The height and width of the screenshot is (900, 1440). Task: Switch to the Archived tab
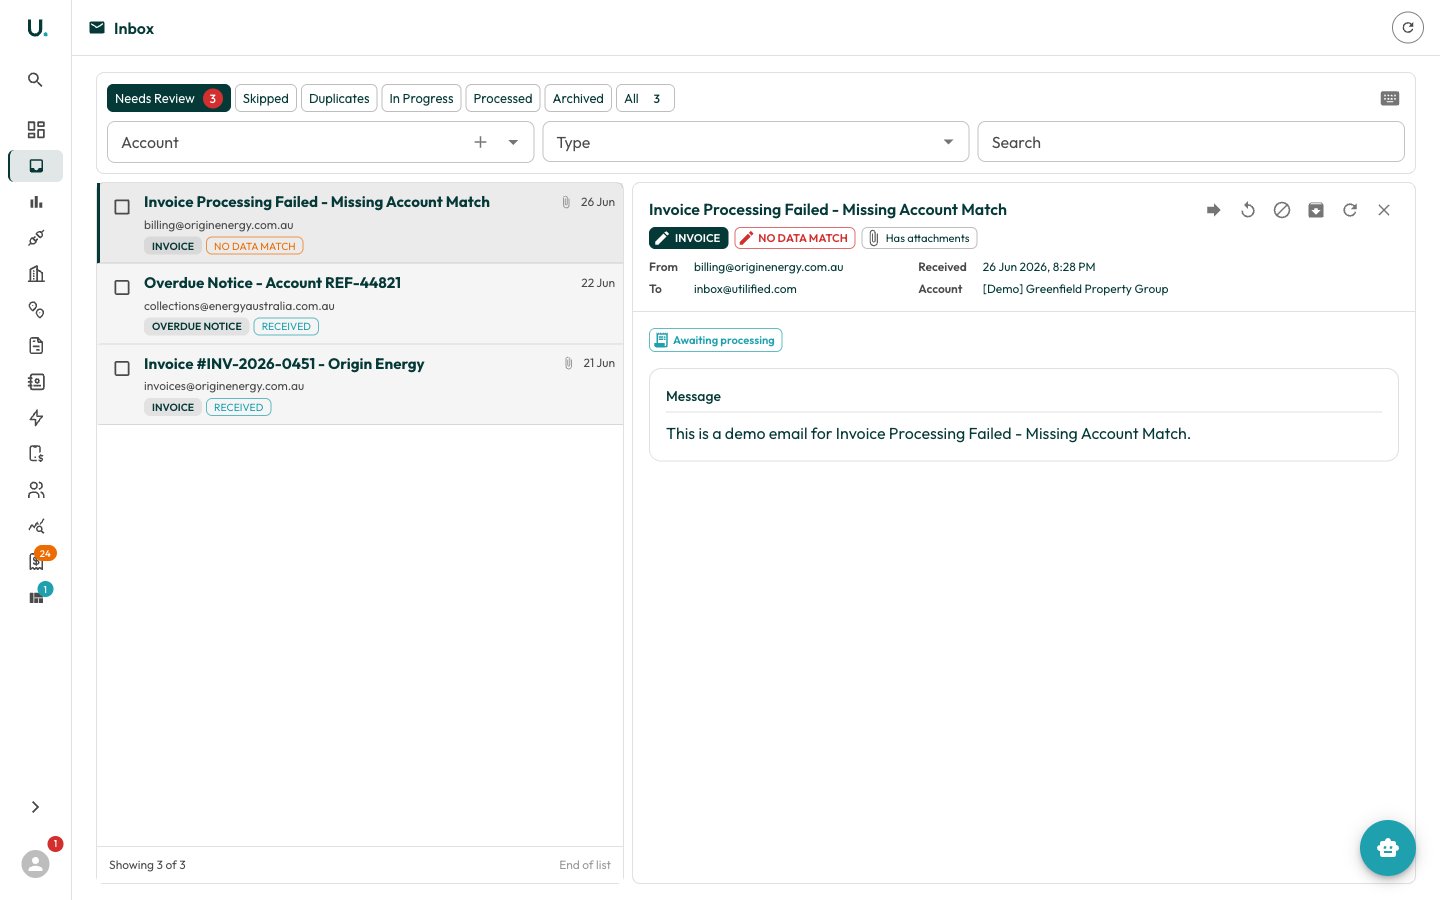[578, 98]
